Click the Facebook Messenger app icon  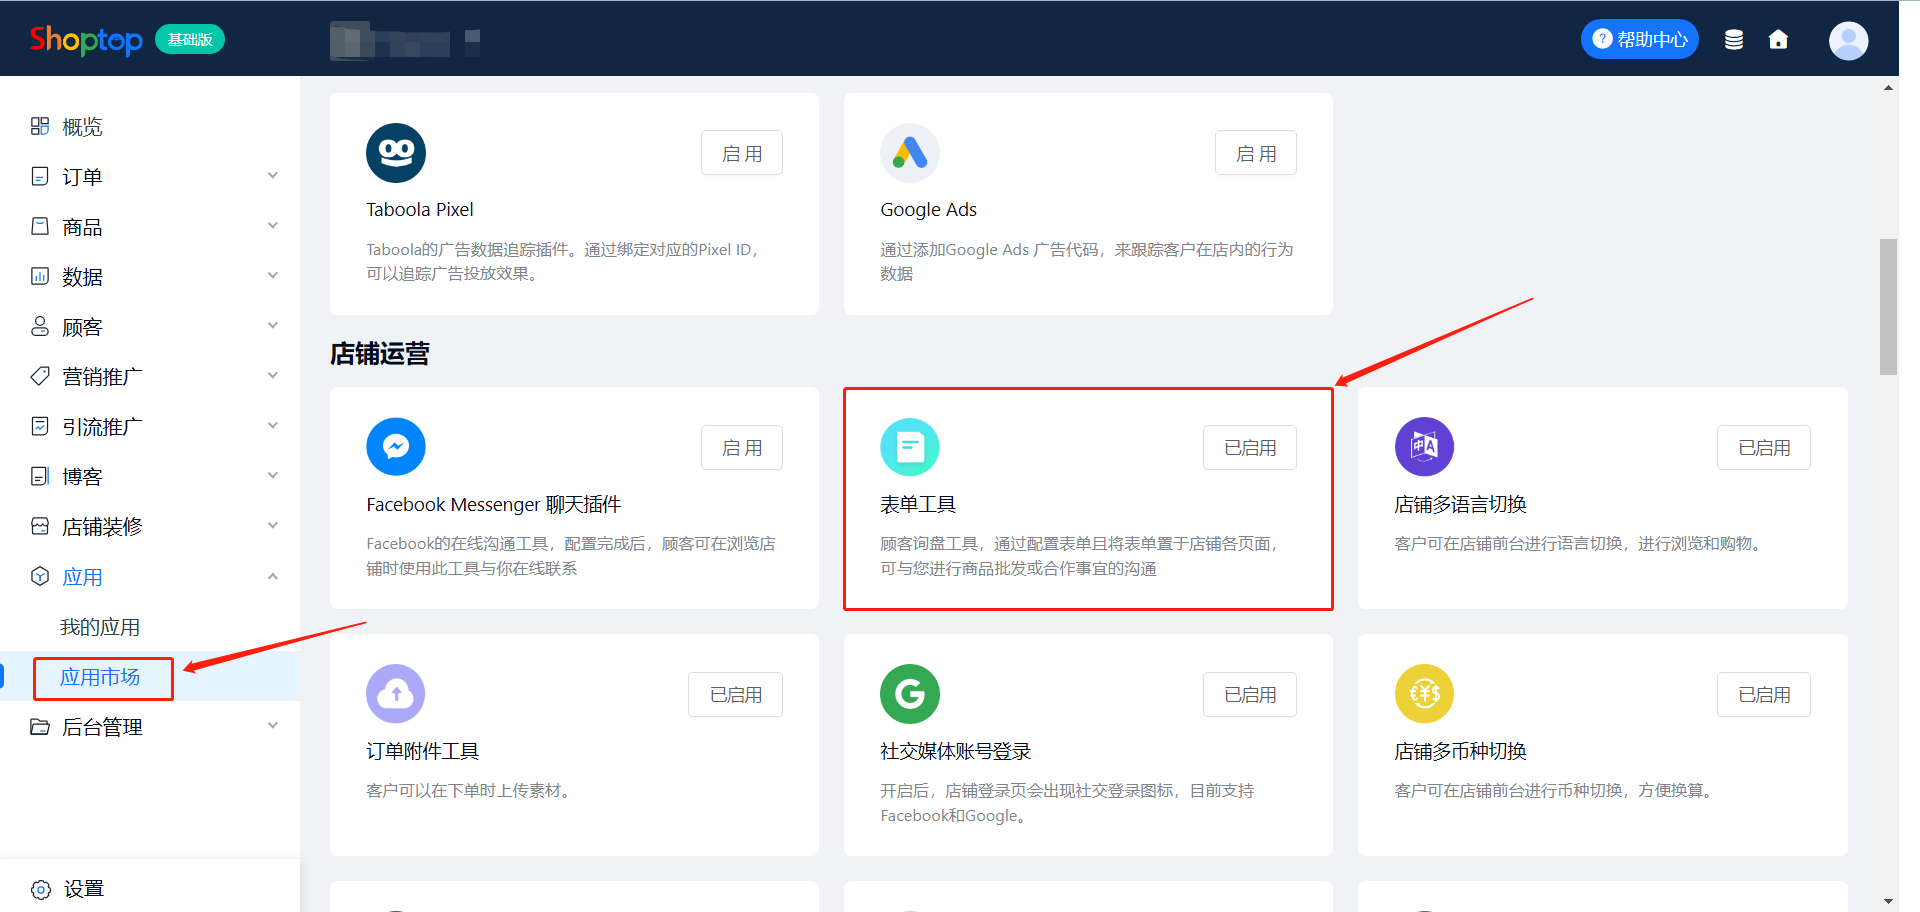pyautogui.click(x=396, y=447)
